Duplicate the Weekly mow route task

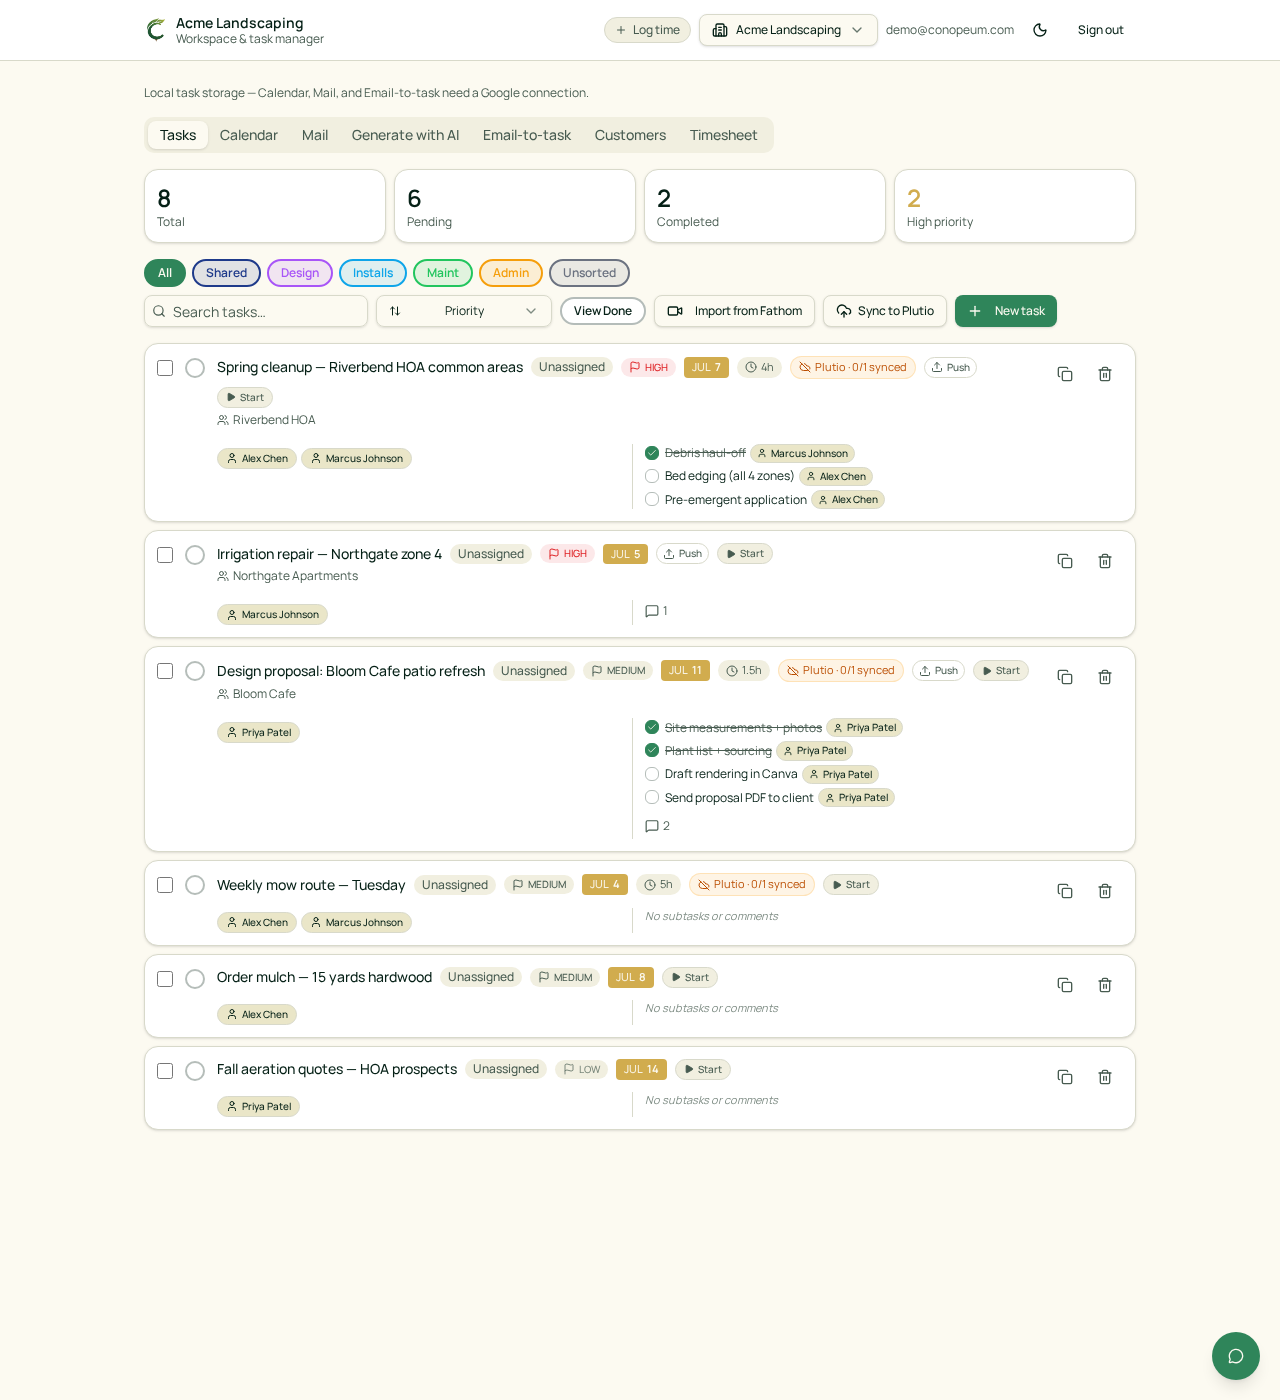(x=1065, y=891)
